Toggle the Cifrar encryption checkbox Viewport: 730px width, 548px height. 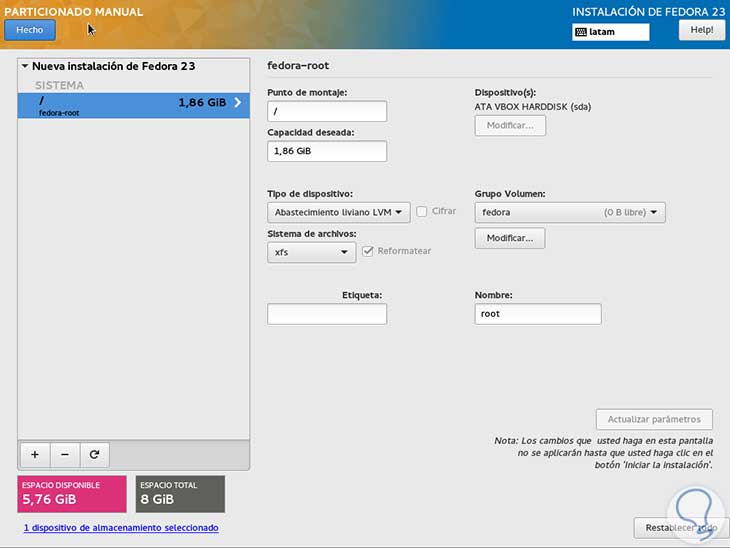coord(422,211)
